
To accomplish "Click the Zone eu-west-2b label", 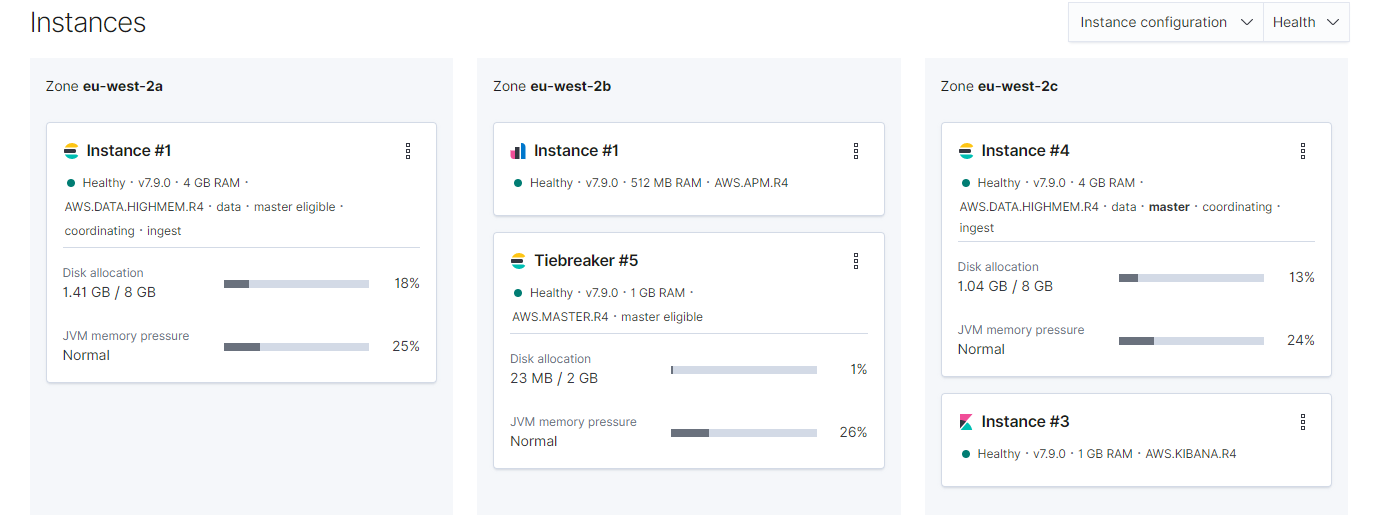I will [x=552, y=86].
